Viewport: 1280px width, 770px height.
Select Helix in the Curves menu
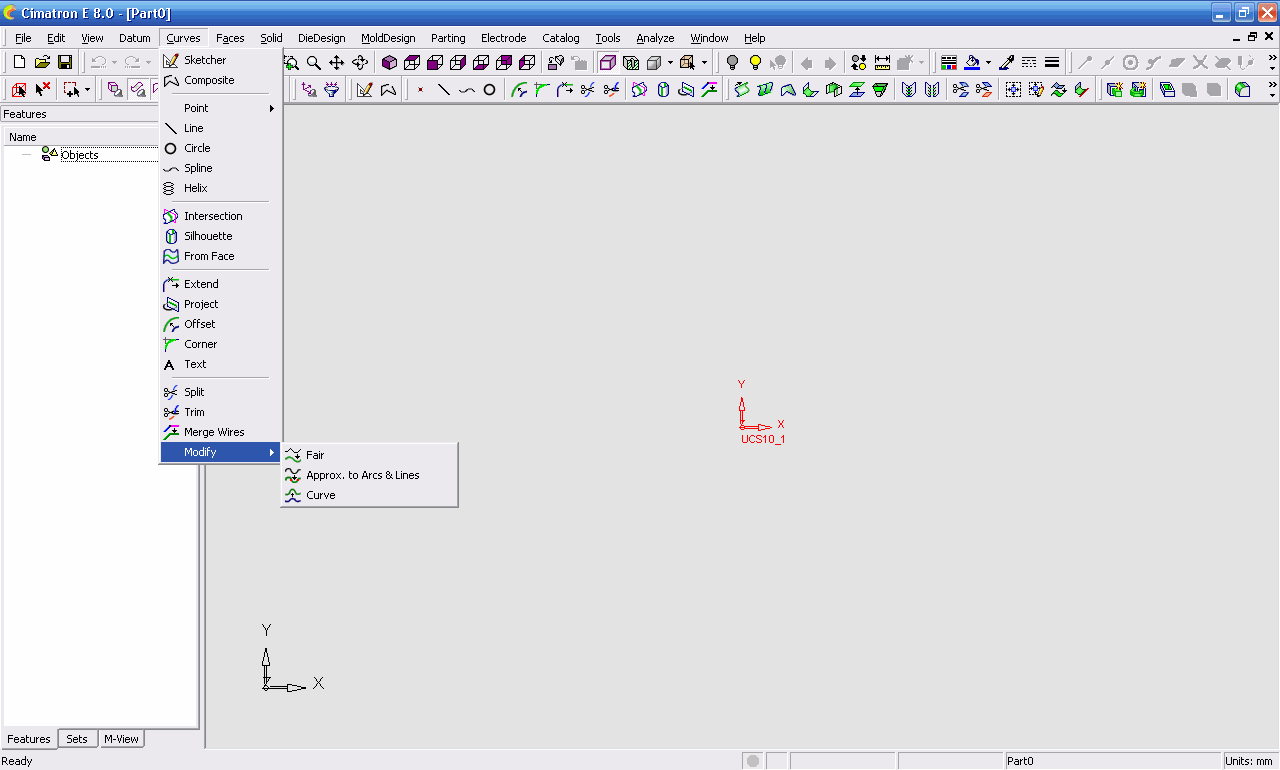click(221, 188)
